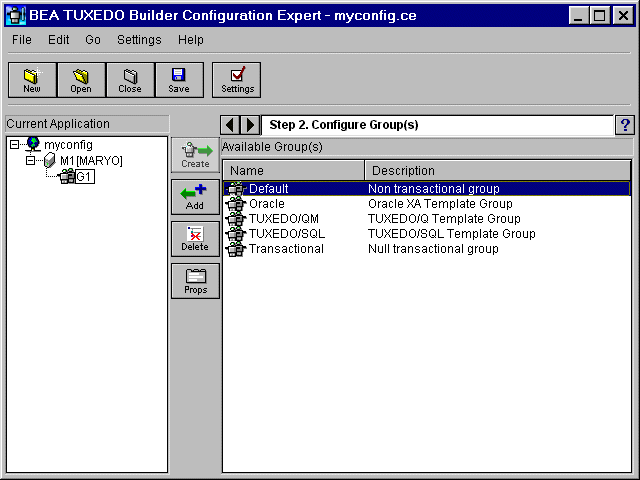Click the 'Null transactional group' description

433,249
